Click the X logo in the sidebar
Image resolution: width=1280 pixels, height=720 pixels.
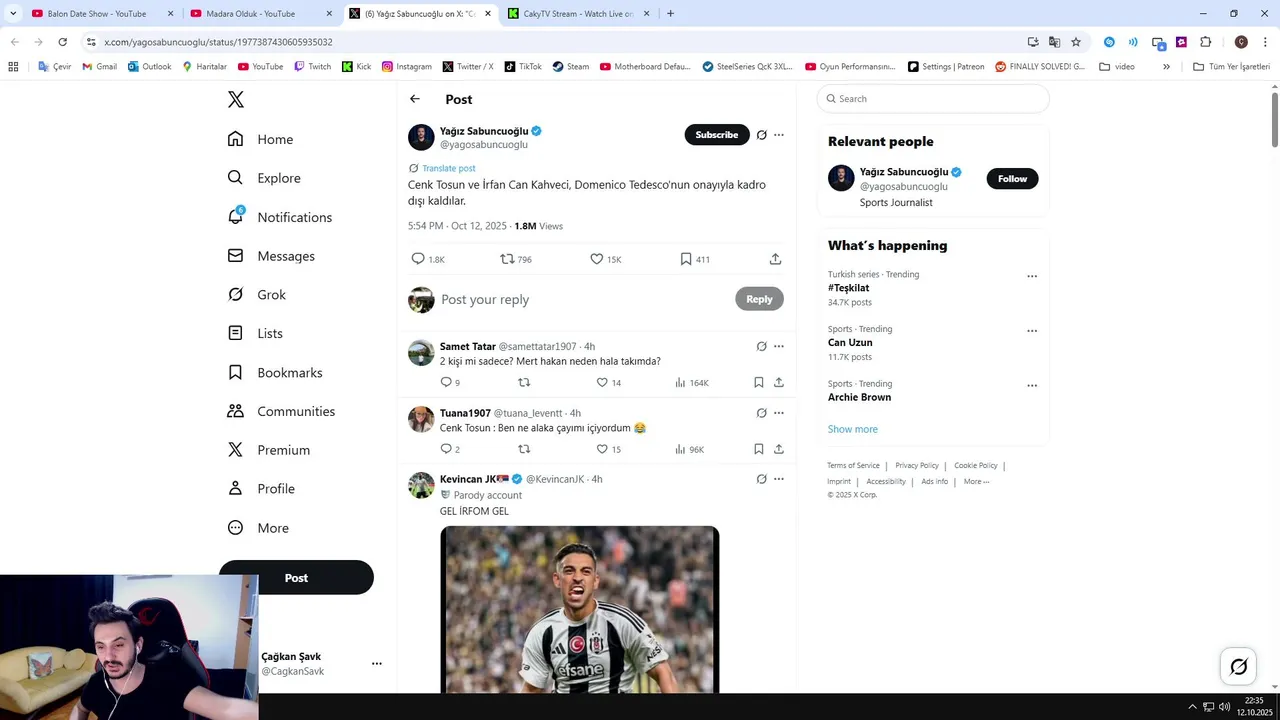236,99
